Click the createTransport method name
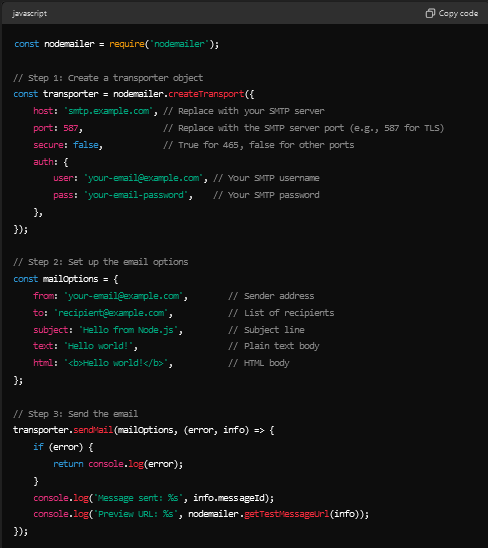Viewport: 488px width, 548px height. (206, 94)
